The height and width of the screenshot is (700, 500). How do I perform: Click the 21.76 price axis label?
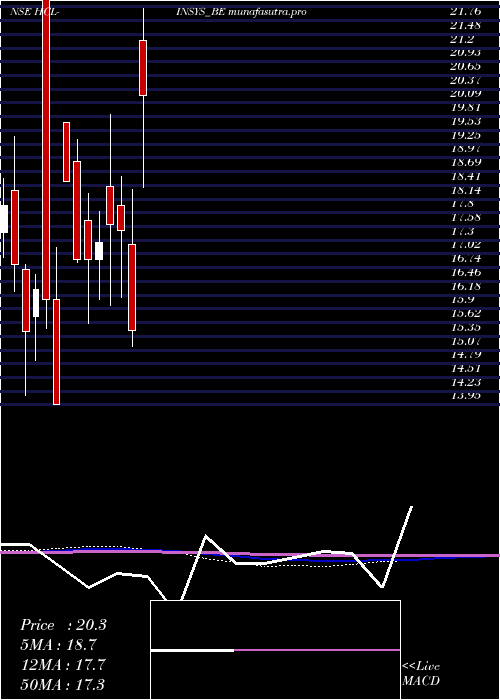coord(466,12)
